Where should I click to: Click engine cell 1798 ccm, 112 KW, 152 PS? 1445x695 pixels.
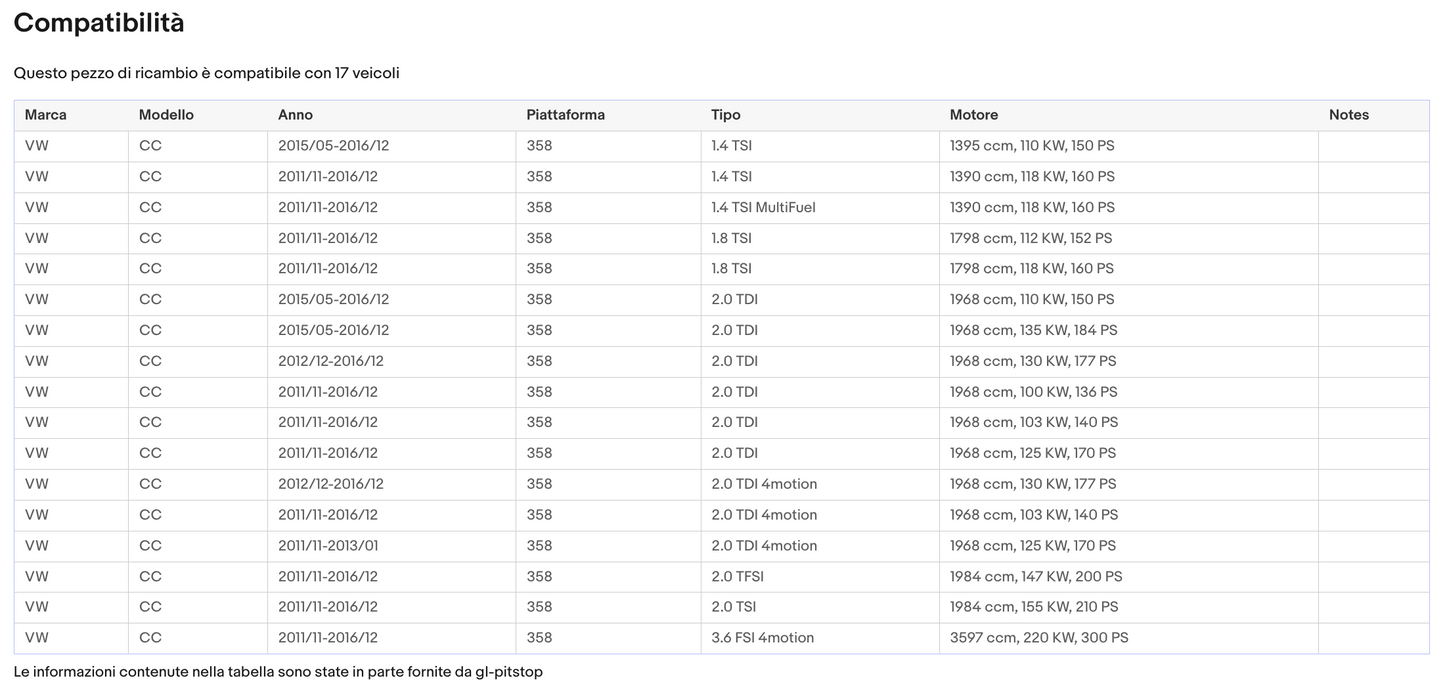(x=1030, y=238)
